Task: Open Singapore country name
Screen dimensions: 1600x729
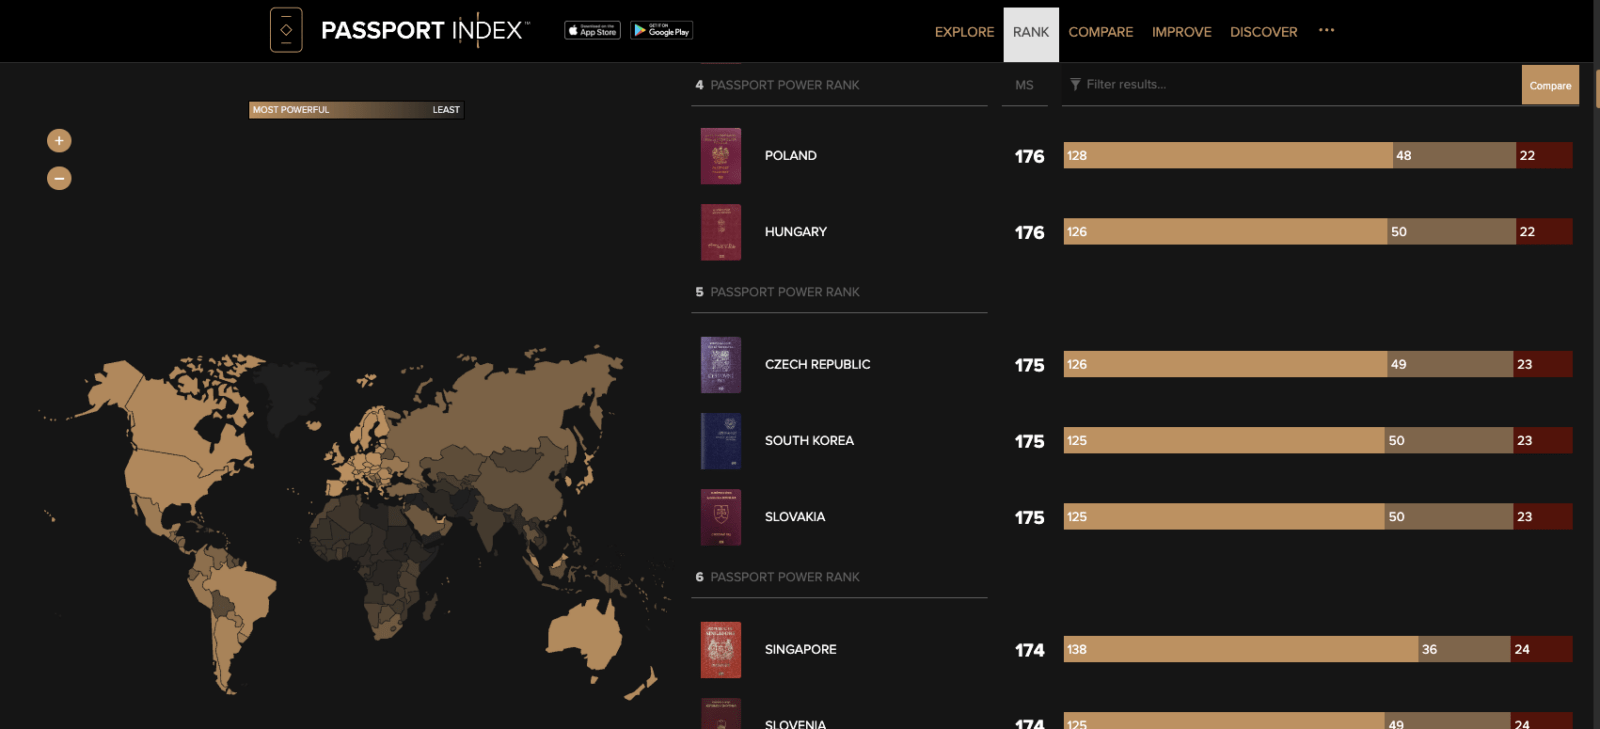Action: tap(800, 650)
